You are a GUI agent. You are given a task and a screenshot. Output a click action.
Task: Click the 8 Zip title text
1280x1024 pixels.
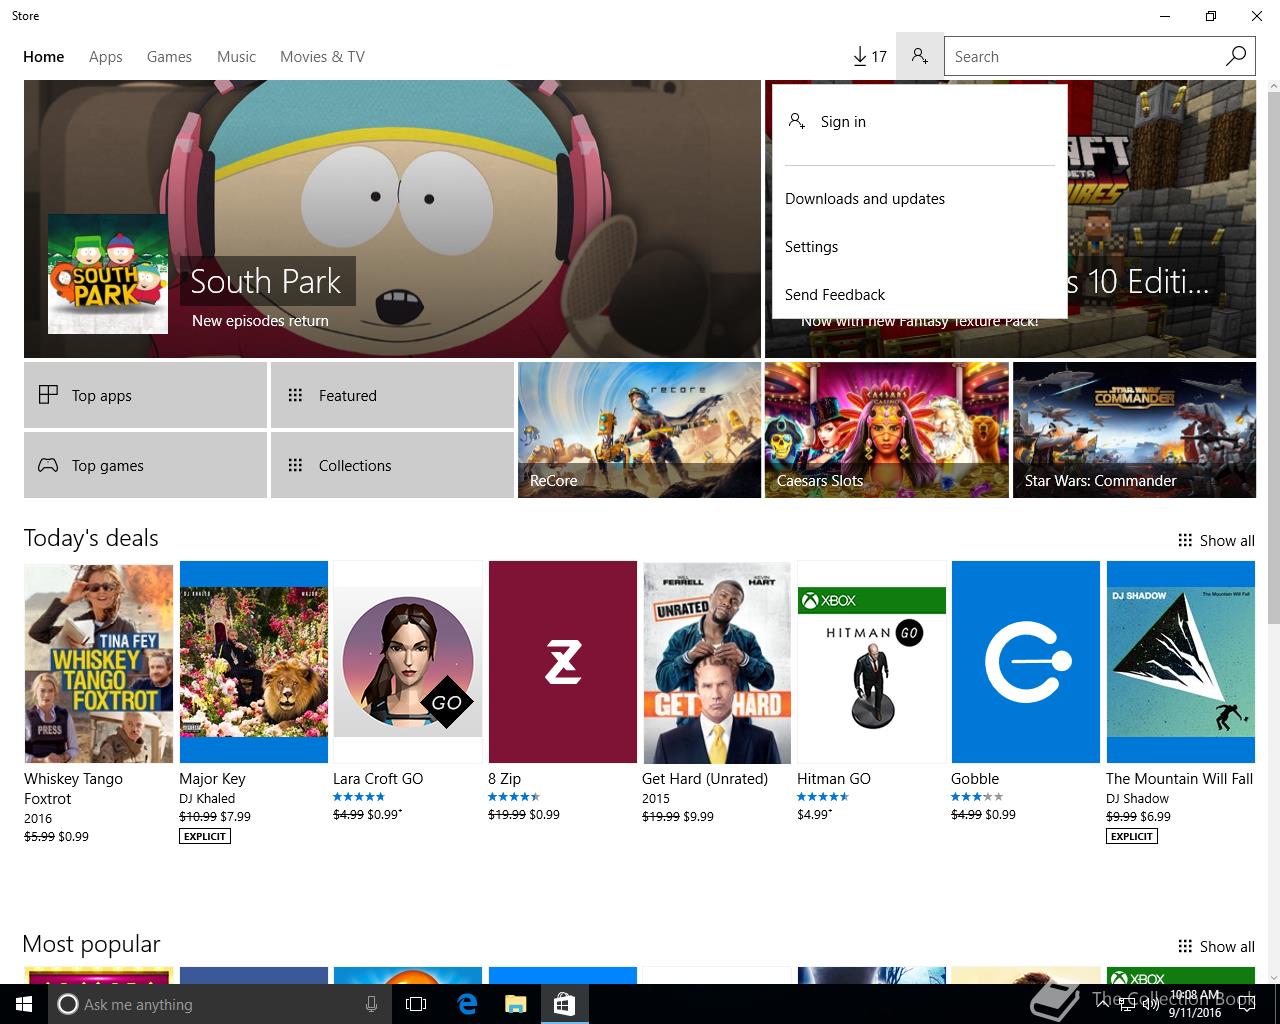(504, 779)
